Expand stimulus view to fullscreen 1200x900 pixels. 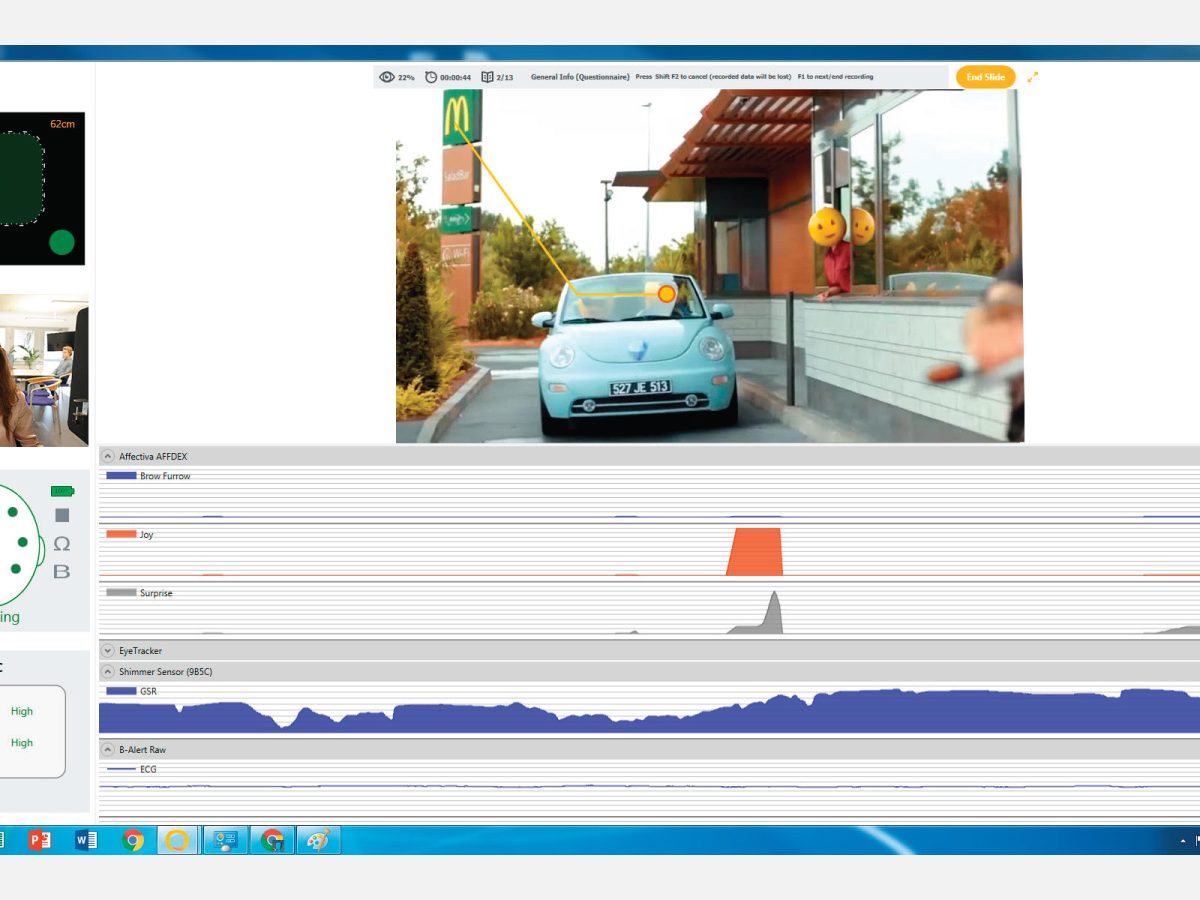click(1033, 77)
